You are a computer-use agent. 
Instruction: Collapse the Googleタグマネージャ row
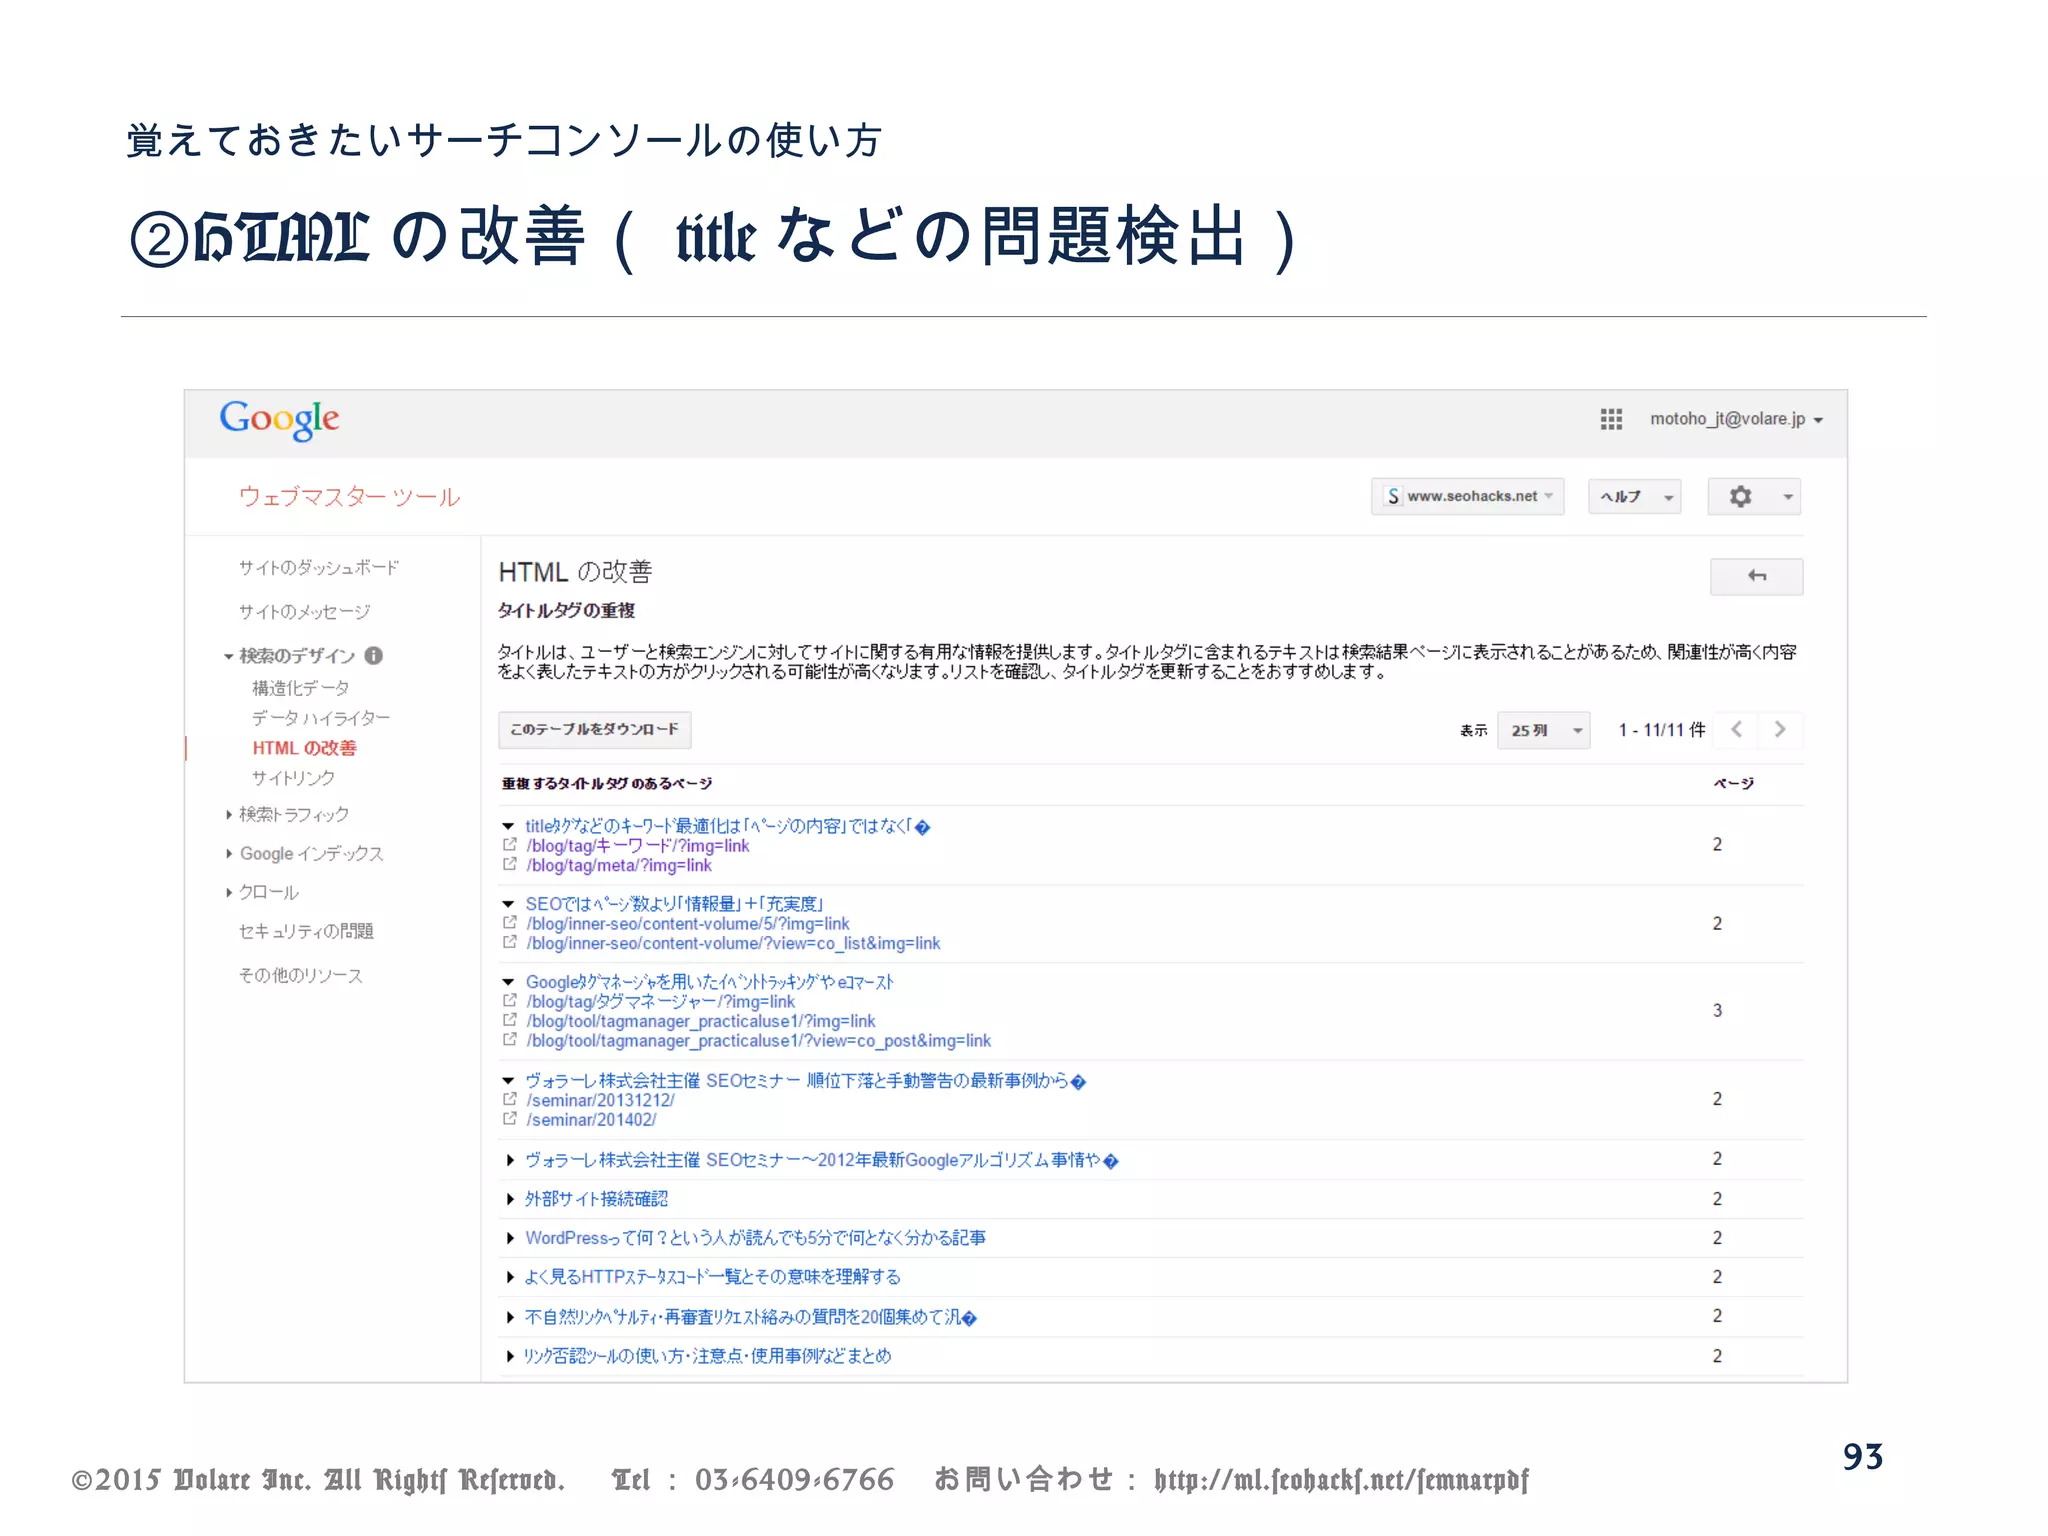[x=508, y=982]
